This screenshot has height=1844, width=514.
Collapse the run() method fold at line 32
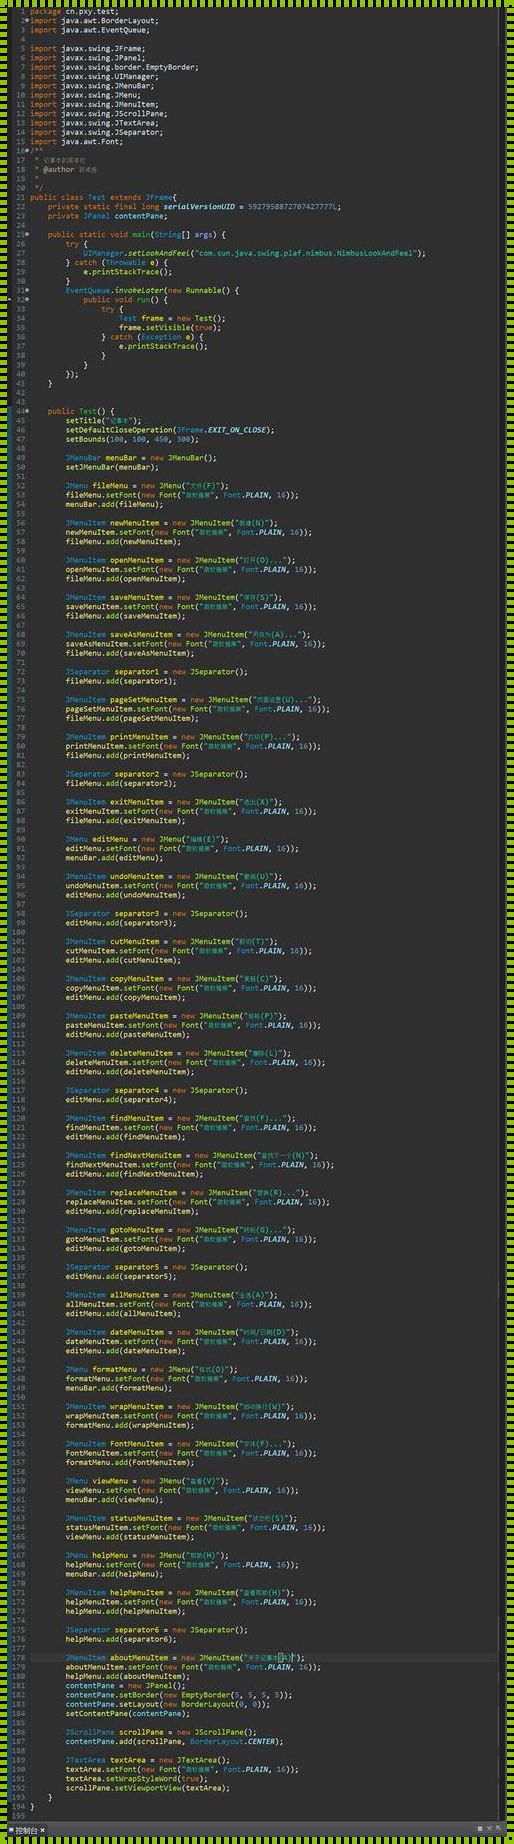pos(27,299)
